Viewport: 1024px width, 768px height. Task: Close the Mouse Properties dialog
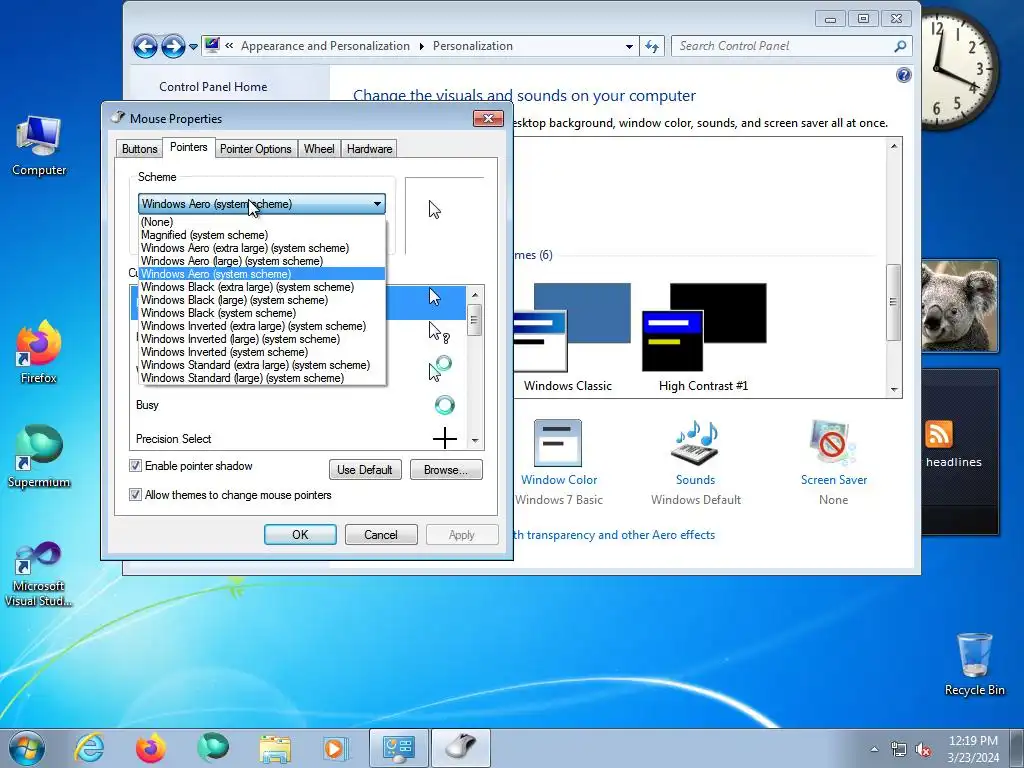488,118
